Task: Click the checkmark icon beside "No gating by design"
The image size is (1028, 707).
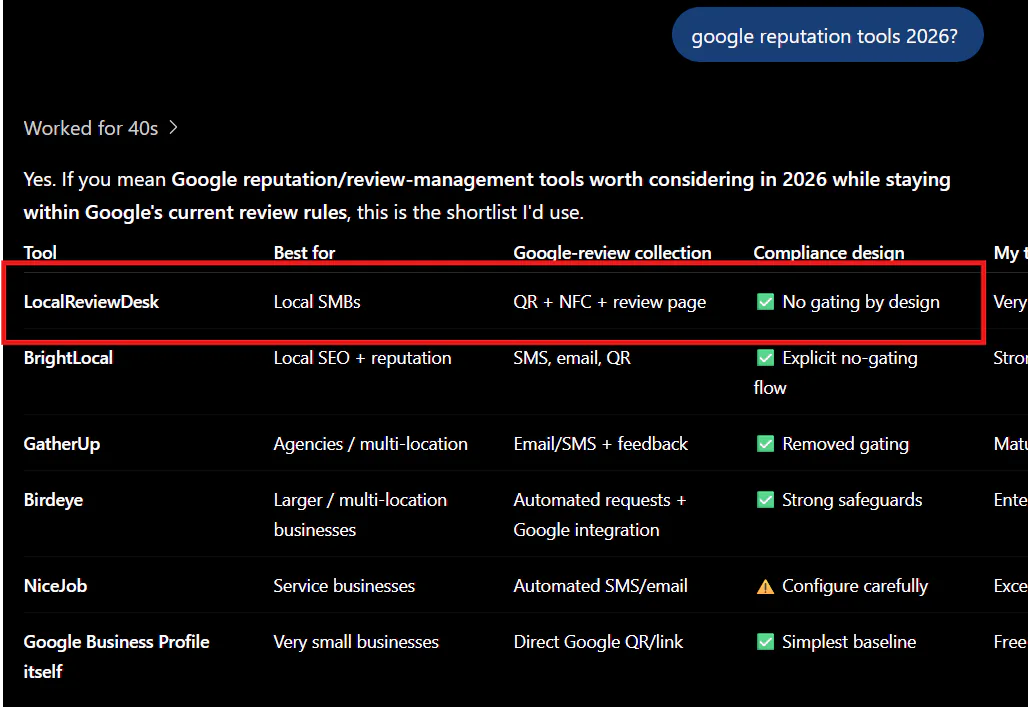Action: tap(765, 302)
